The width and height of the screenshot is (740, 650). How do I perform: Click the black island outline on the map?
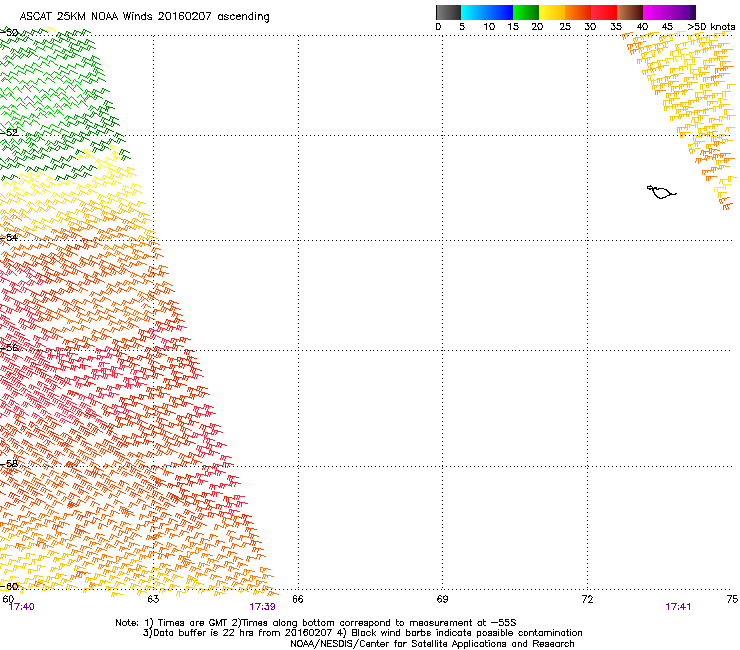pyautogui.click(x=661, y=192)
